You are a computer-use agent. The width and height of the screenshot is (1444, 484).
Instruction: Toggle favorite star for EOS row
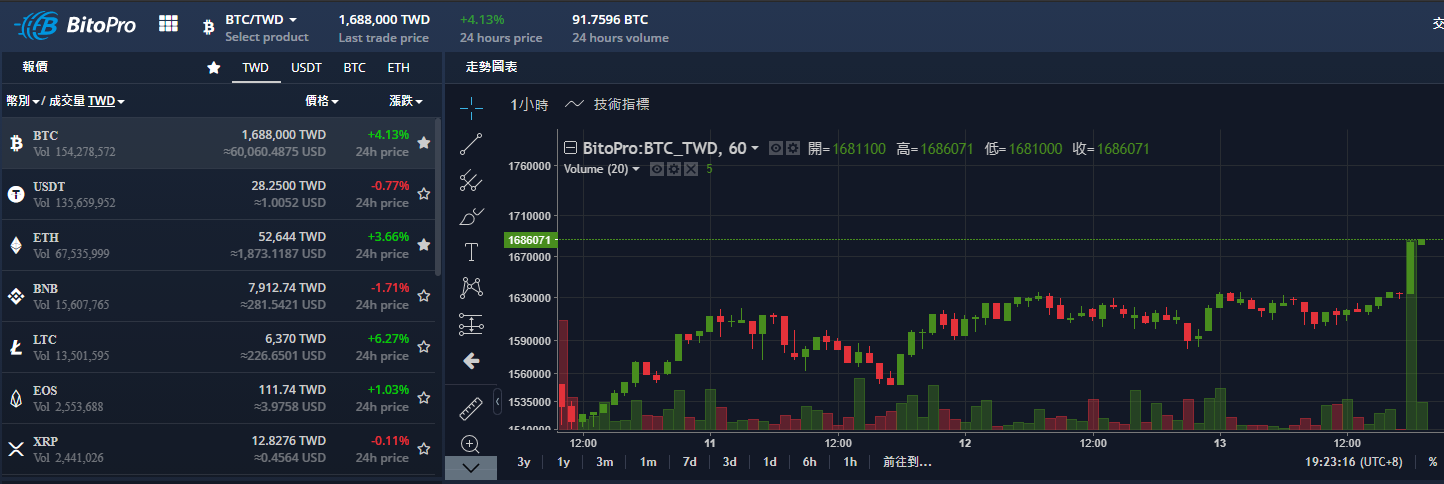(424, 398)
